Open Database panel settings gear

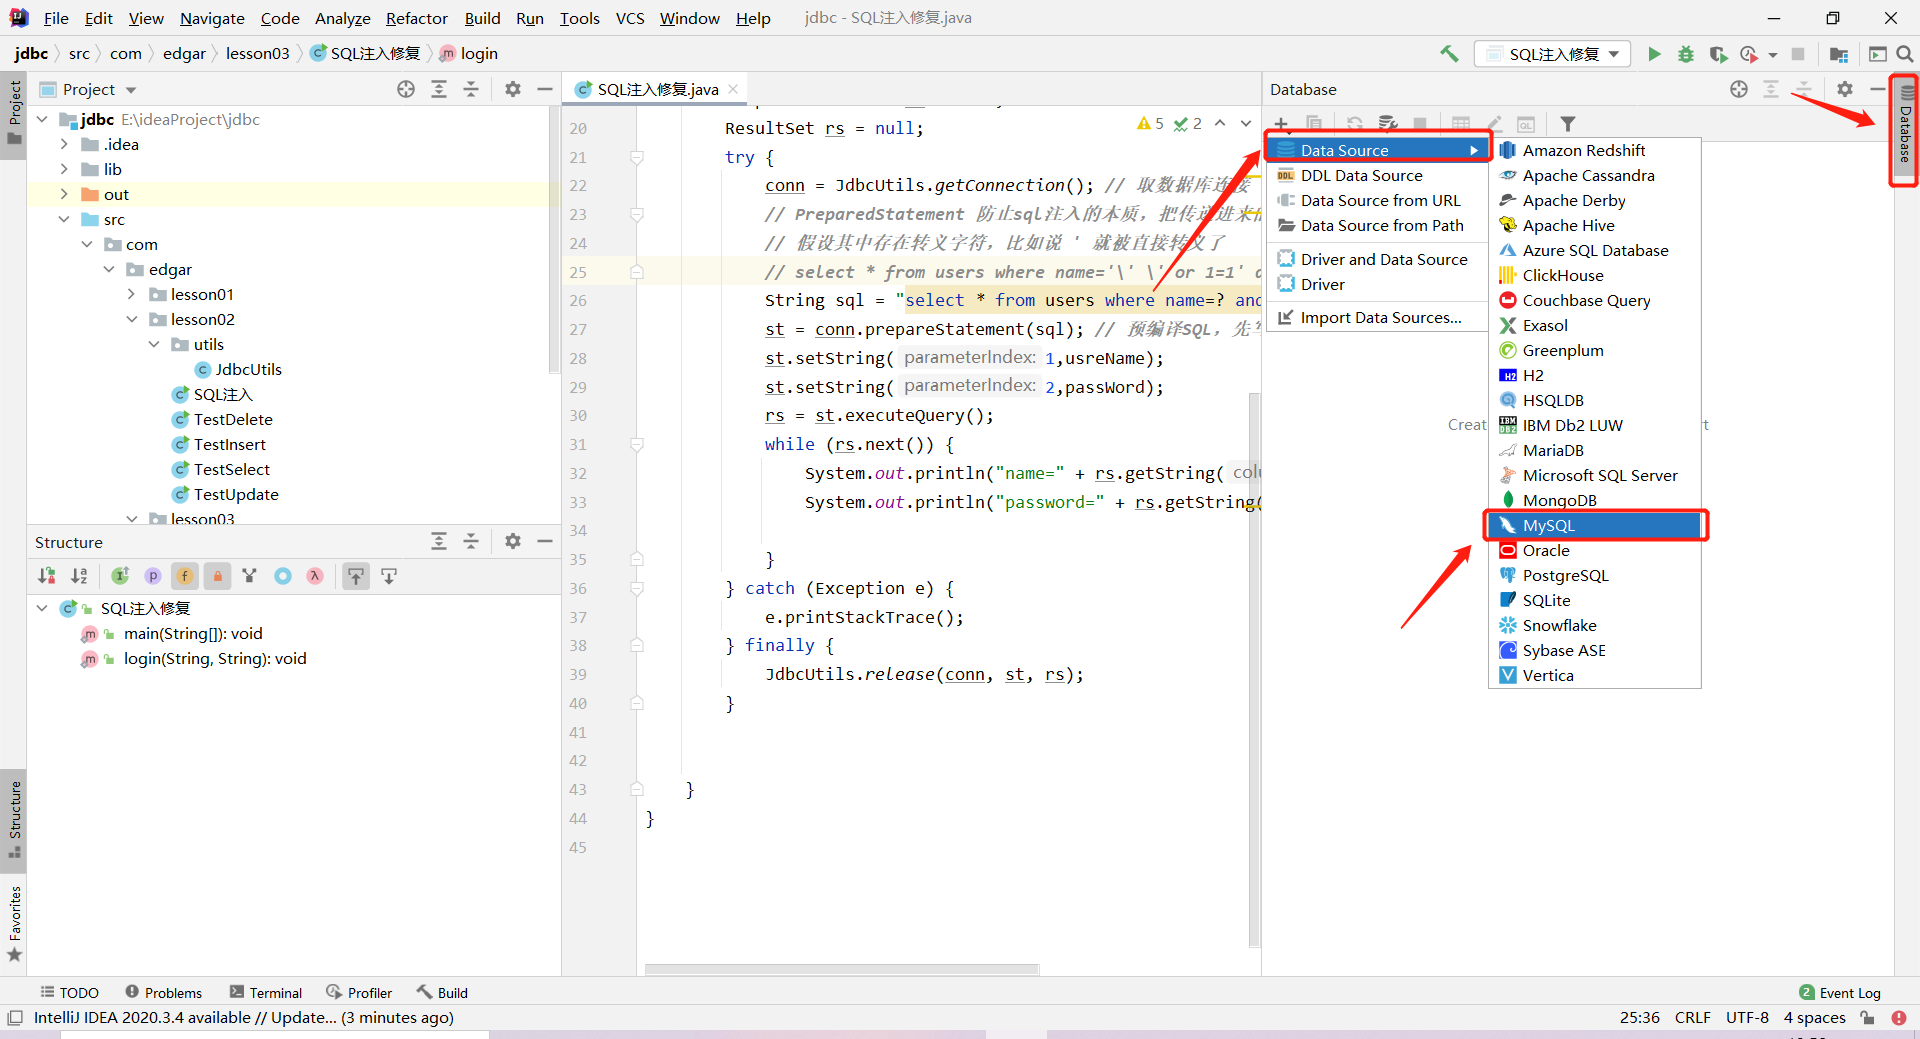click(x=1845, y=89)
